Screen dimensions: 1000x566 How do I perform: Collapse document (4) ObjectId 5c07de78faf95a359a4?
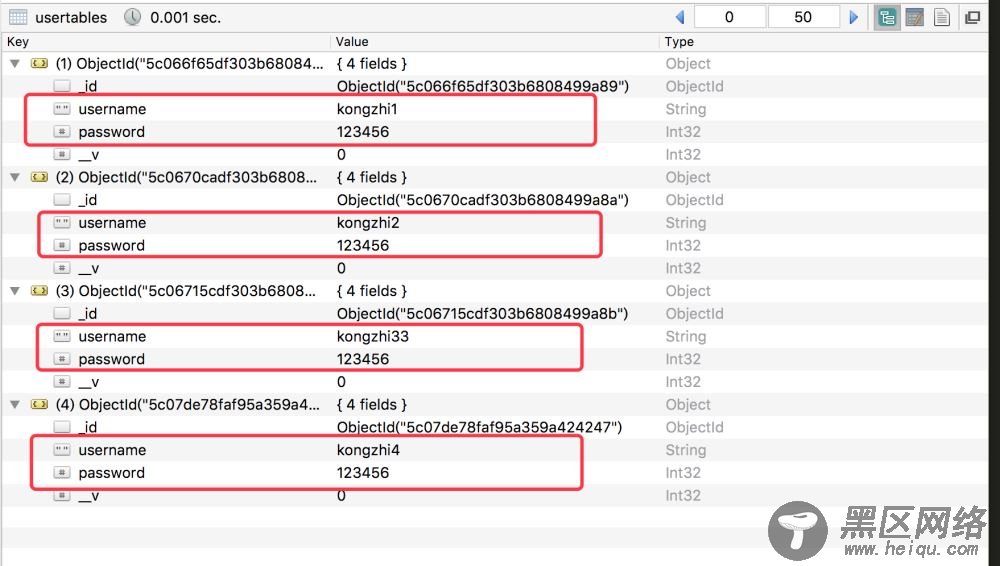click(x=15, y=405)
